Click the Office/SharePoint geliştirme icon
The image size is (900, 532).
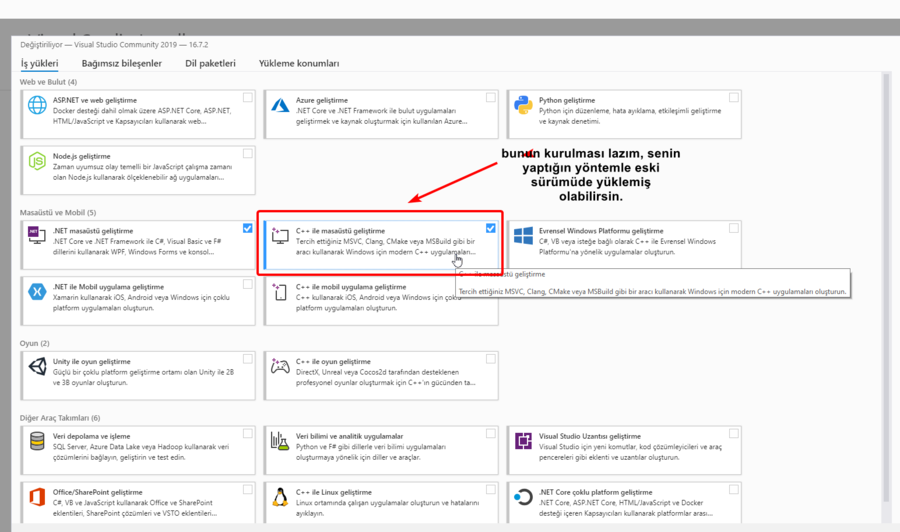coord(37,497)
